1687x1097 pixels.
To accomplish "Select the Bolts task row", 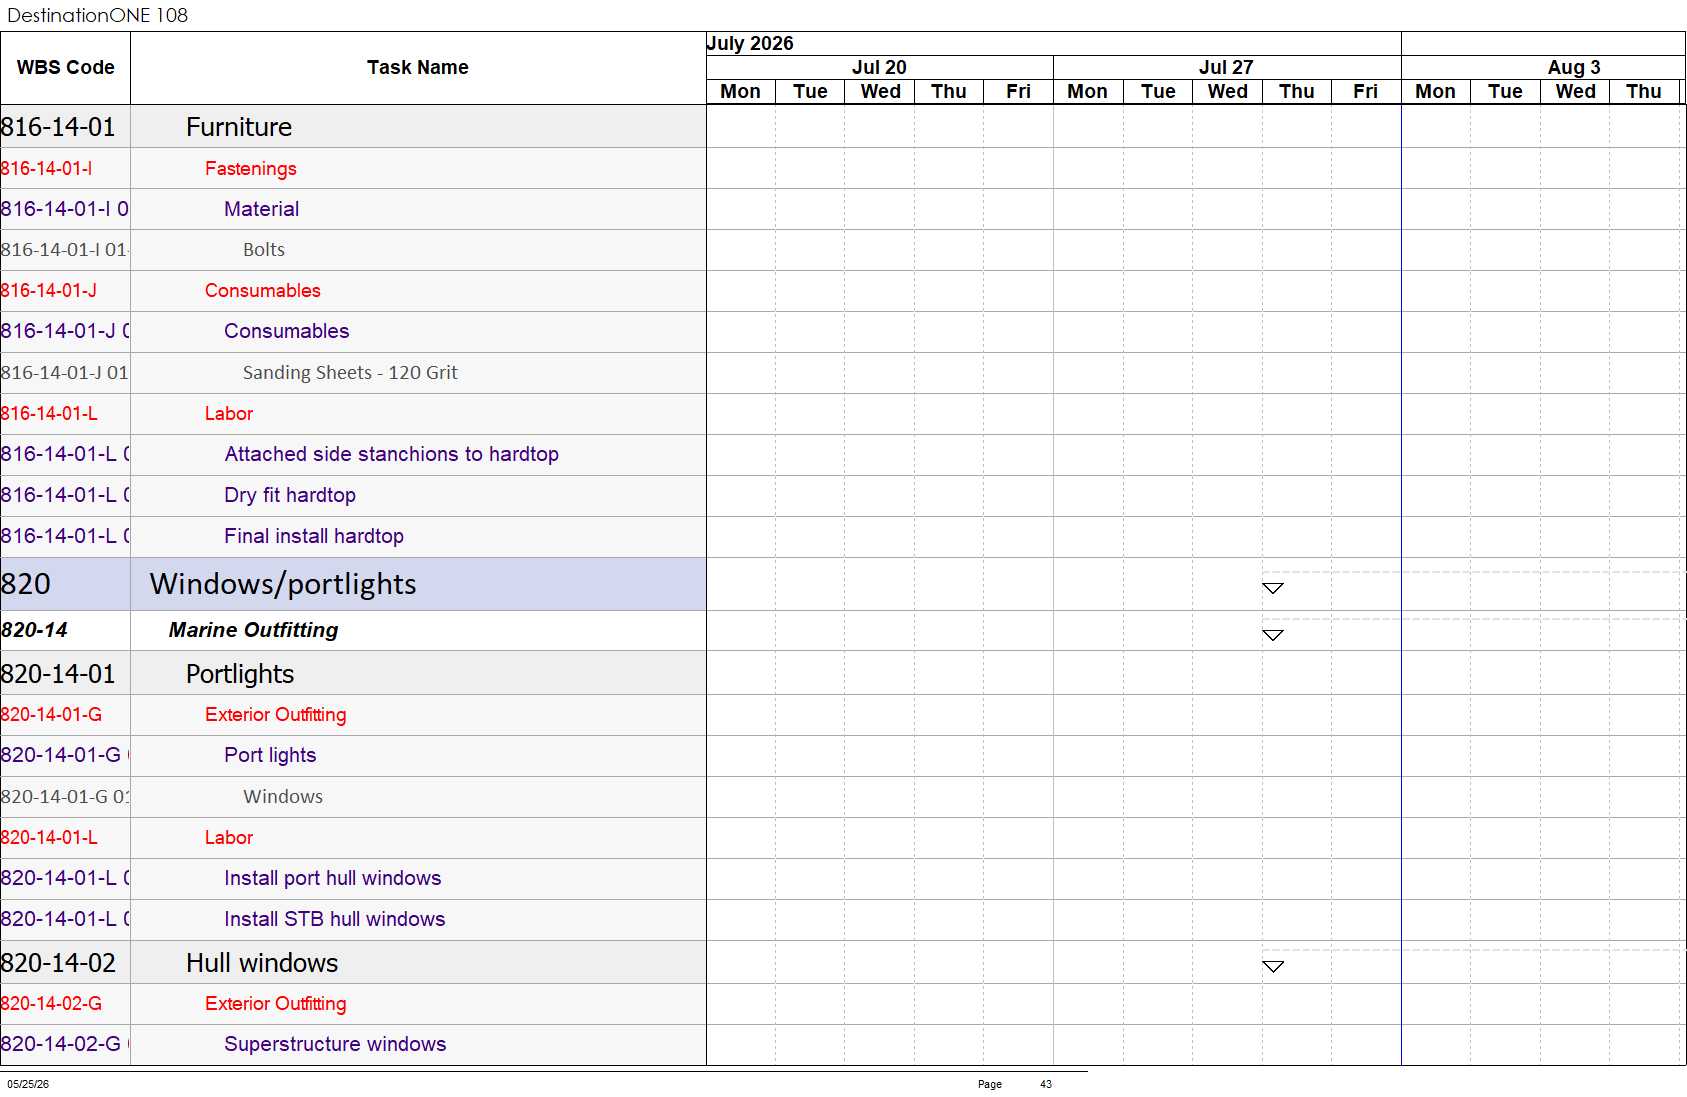I will tap(353, 250).
